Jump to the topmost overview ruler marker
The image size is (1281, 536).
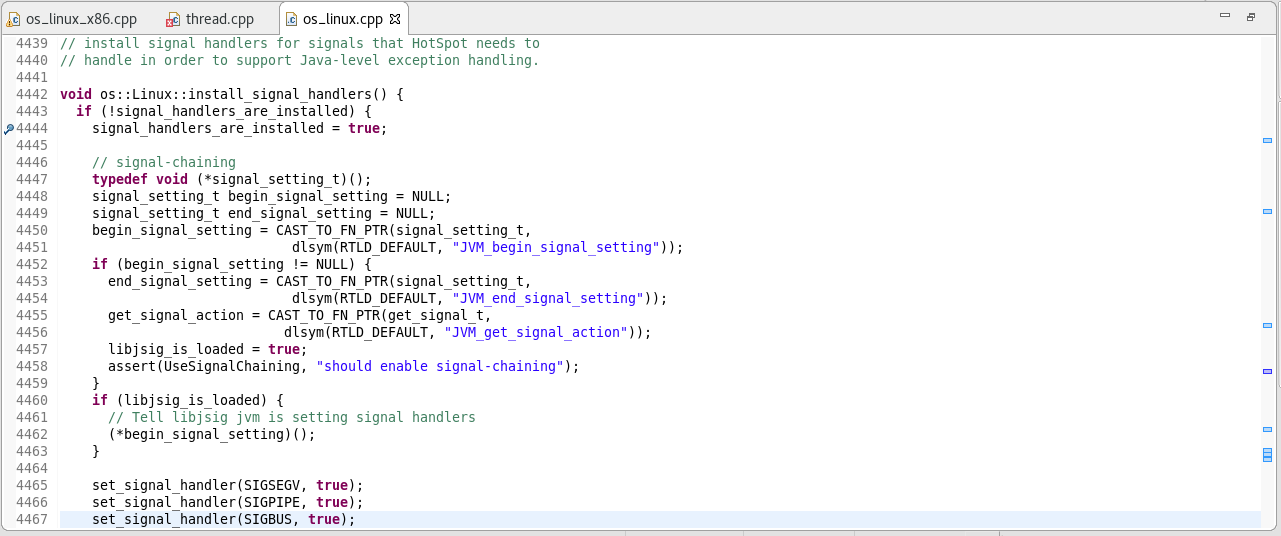[x=1267, y=141]
